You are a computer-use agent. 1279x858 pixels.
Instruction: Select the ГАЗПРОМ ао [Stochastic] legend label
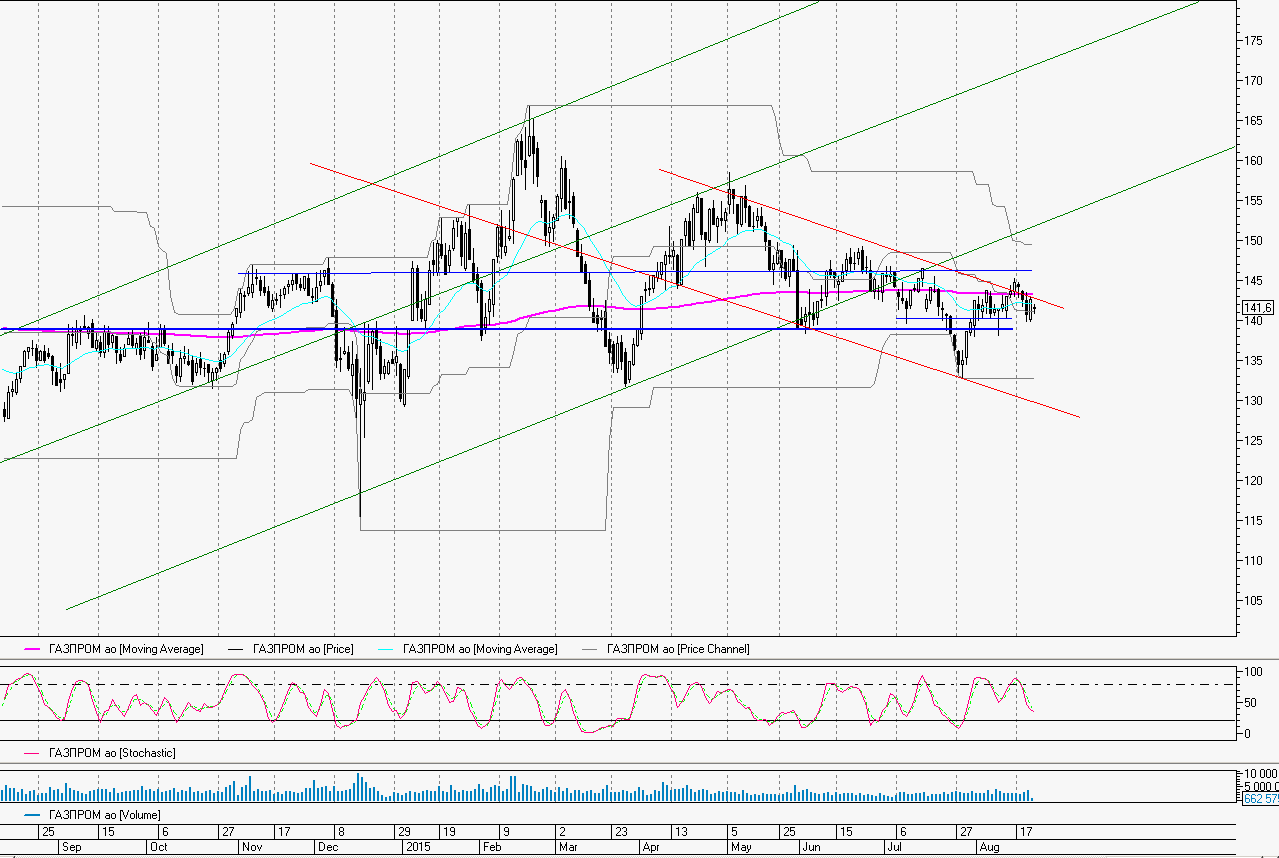(x=113, y=753)
